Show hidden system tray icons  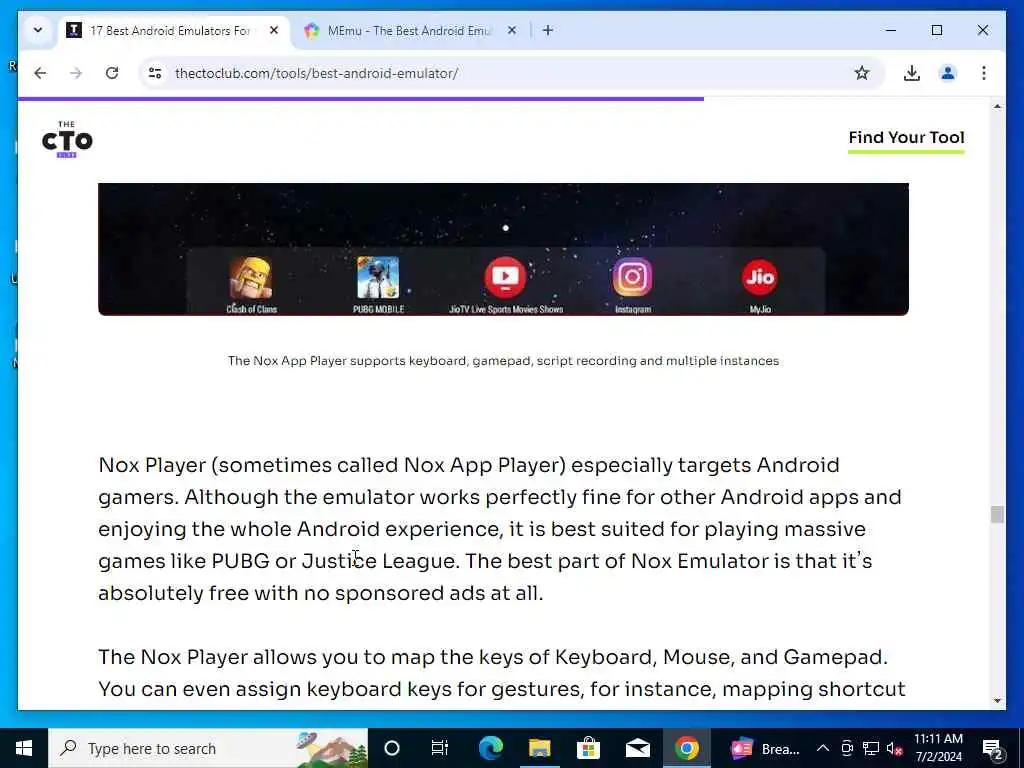tap(823, 748)
